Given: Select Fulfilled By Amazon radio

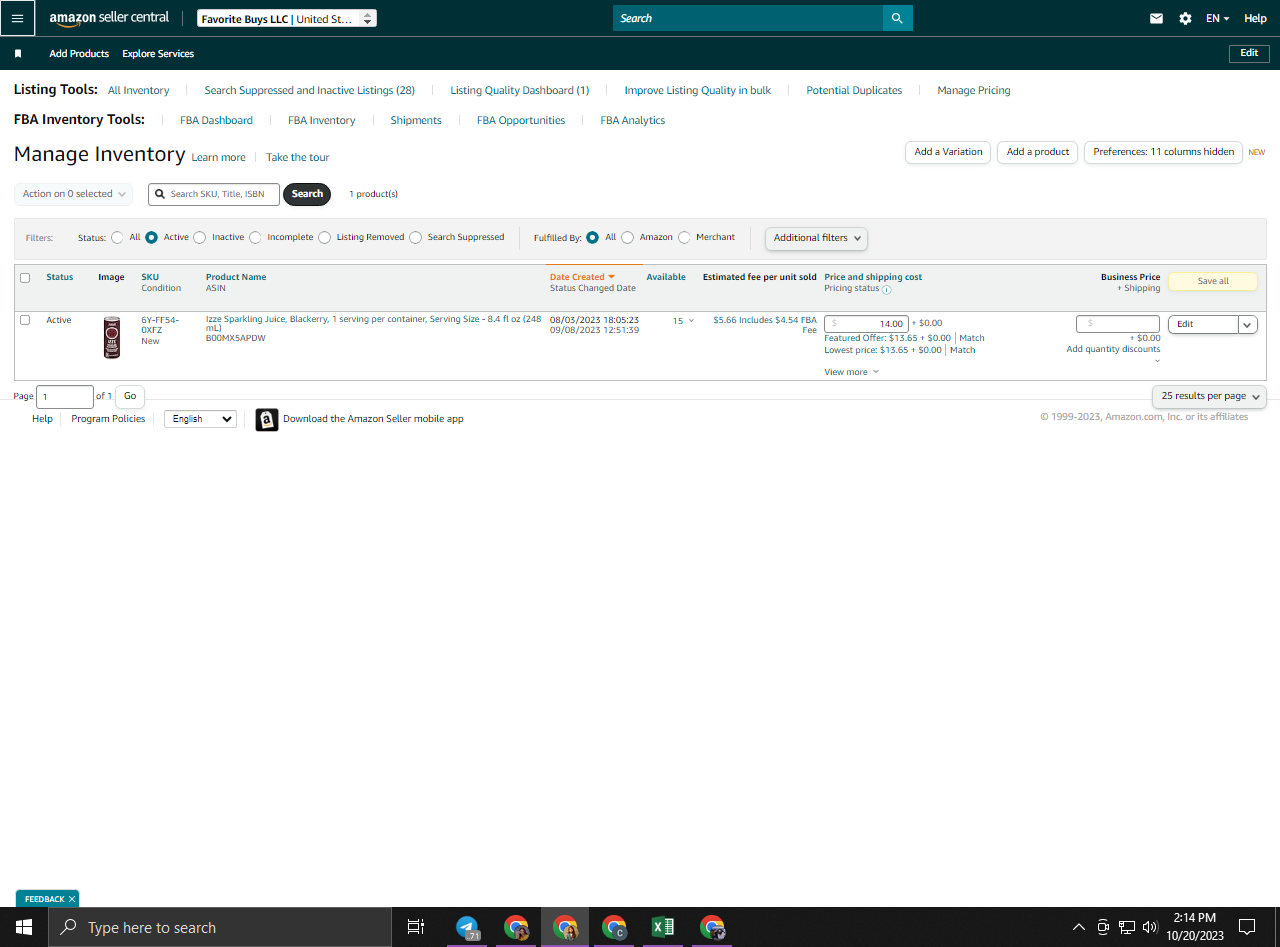Looking at the screenshot, I should 628,238.
